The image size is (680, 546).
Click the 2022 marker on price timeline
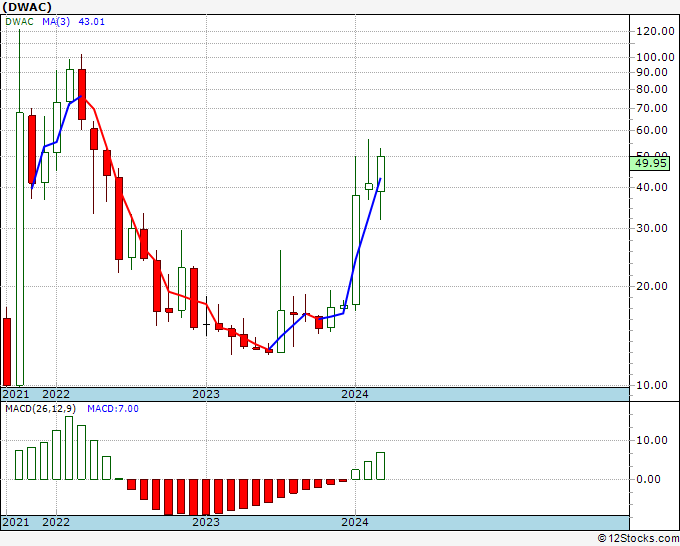56,394
